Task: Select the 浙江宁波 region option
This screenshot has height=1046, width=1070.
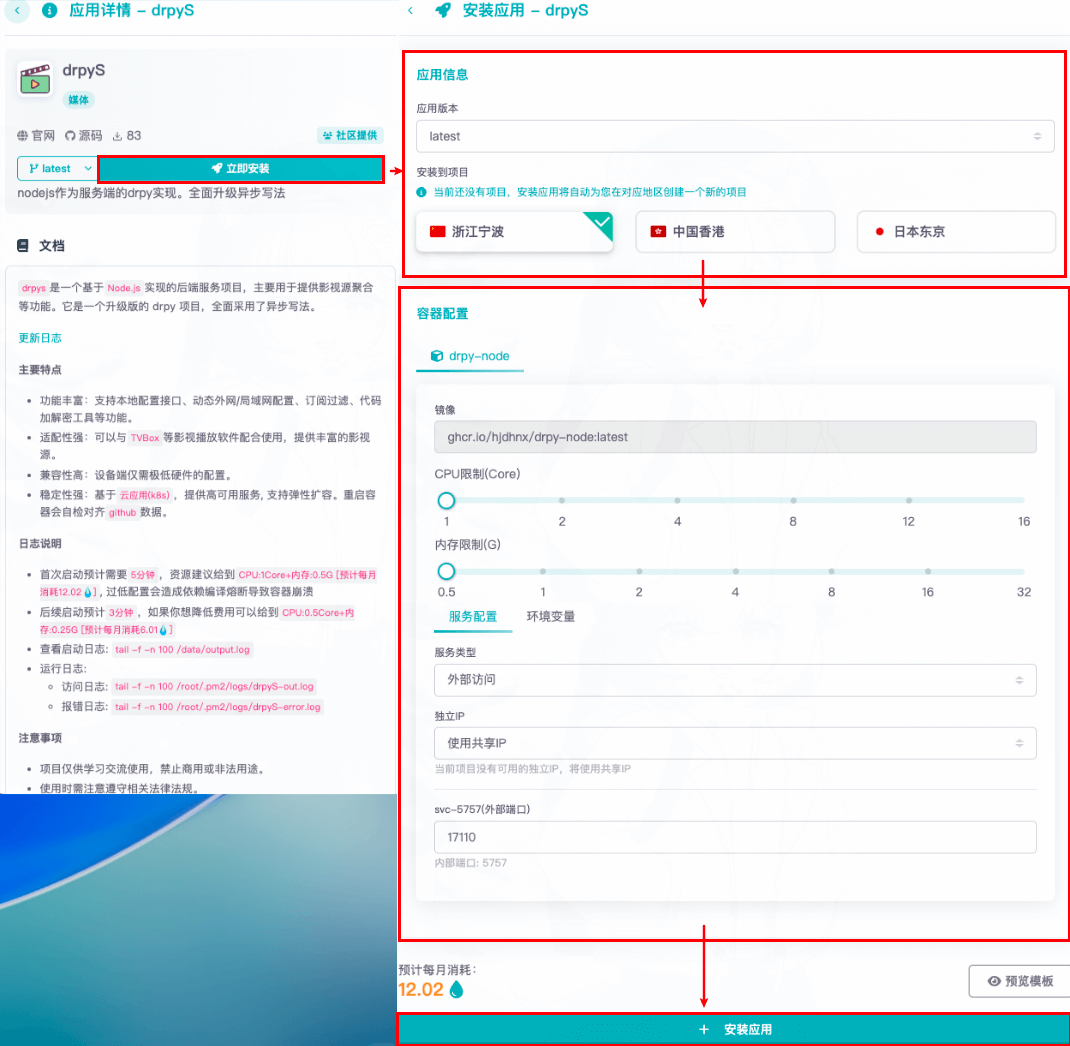Action: 514,231
